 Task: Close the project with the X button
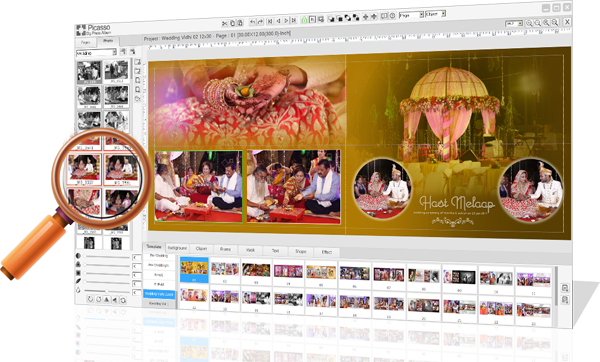point(567,22)
